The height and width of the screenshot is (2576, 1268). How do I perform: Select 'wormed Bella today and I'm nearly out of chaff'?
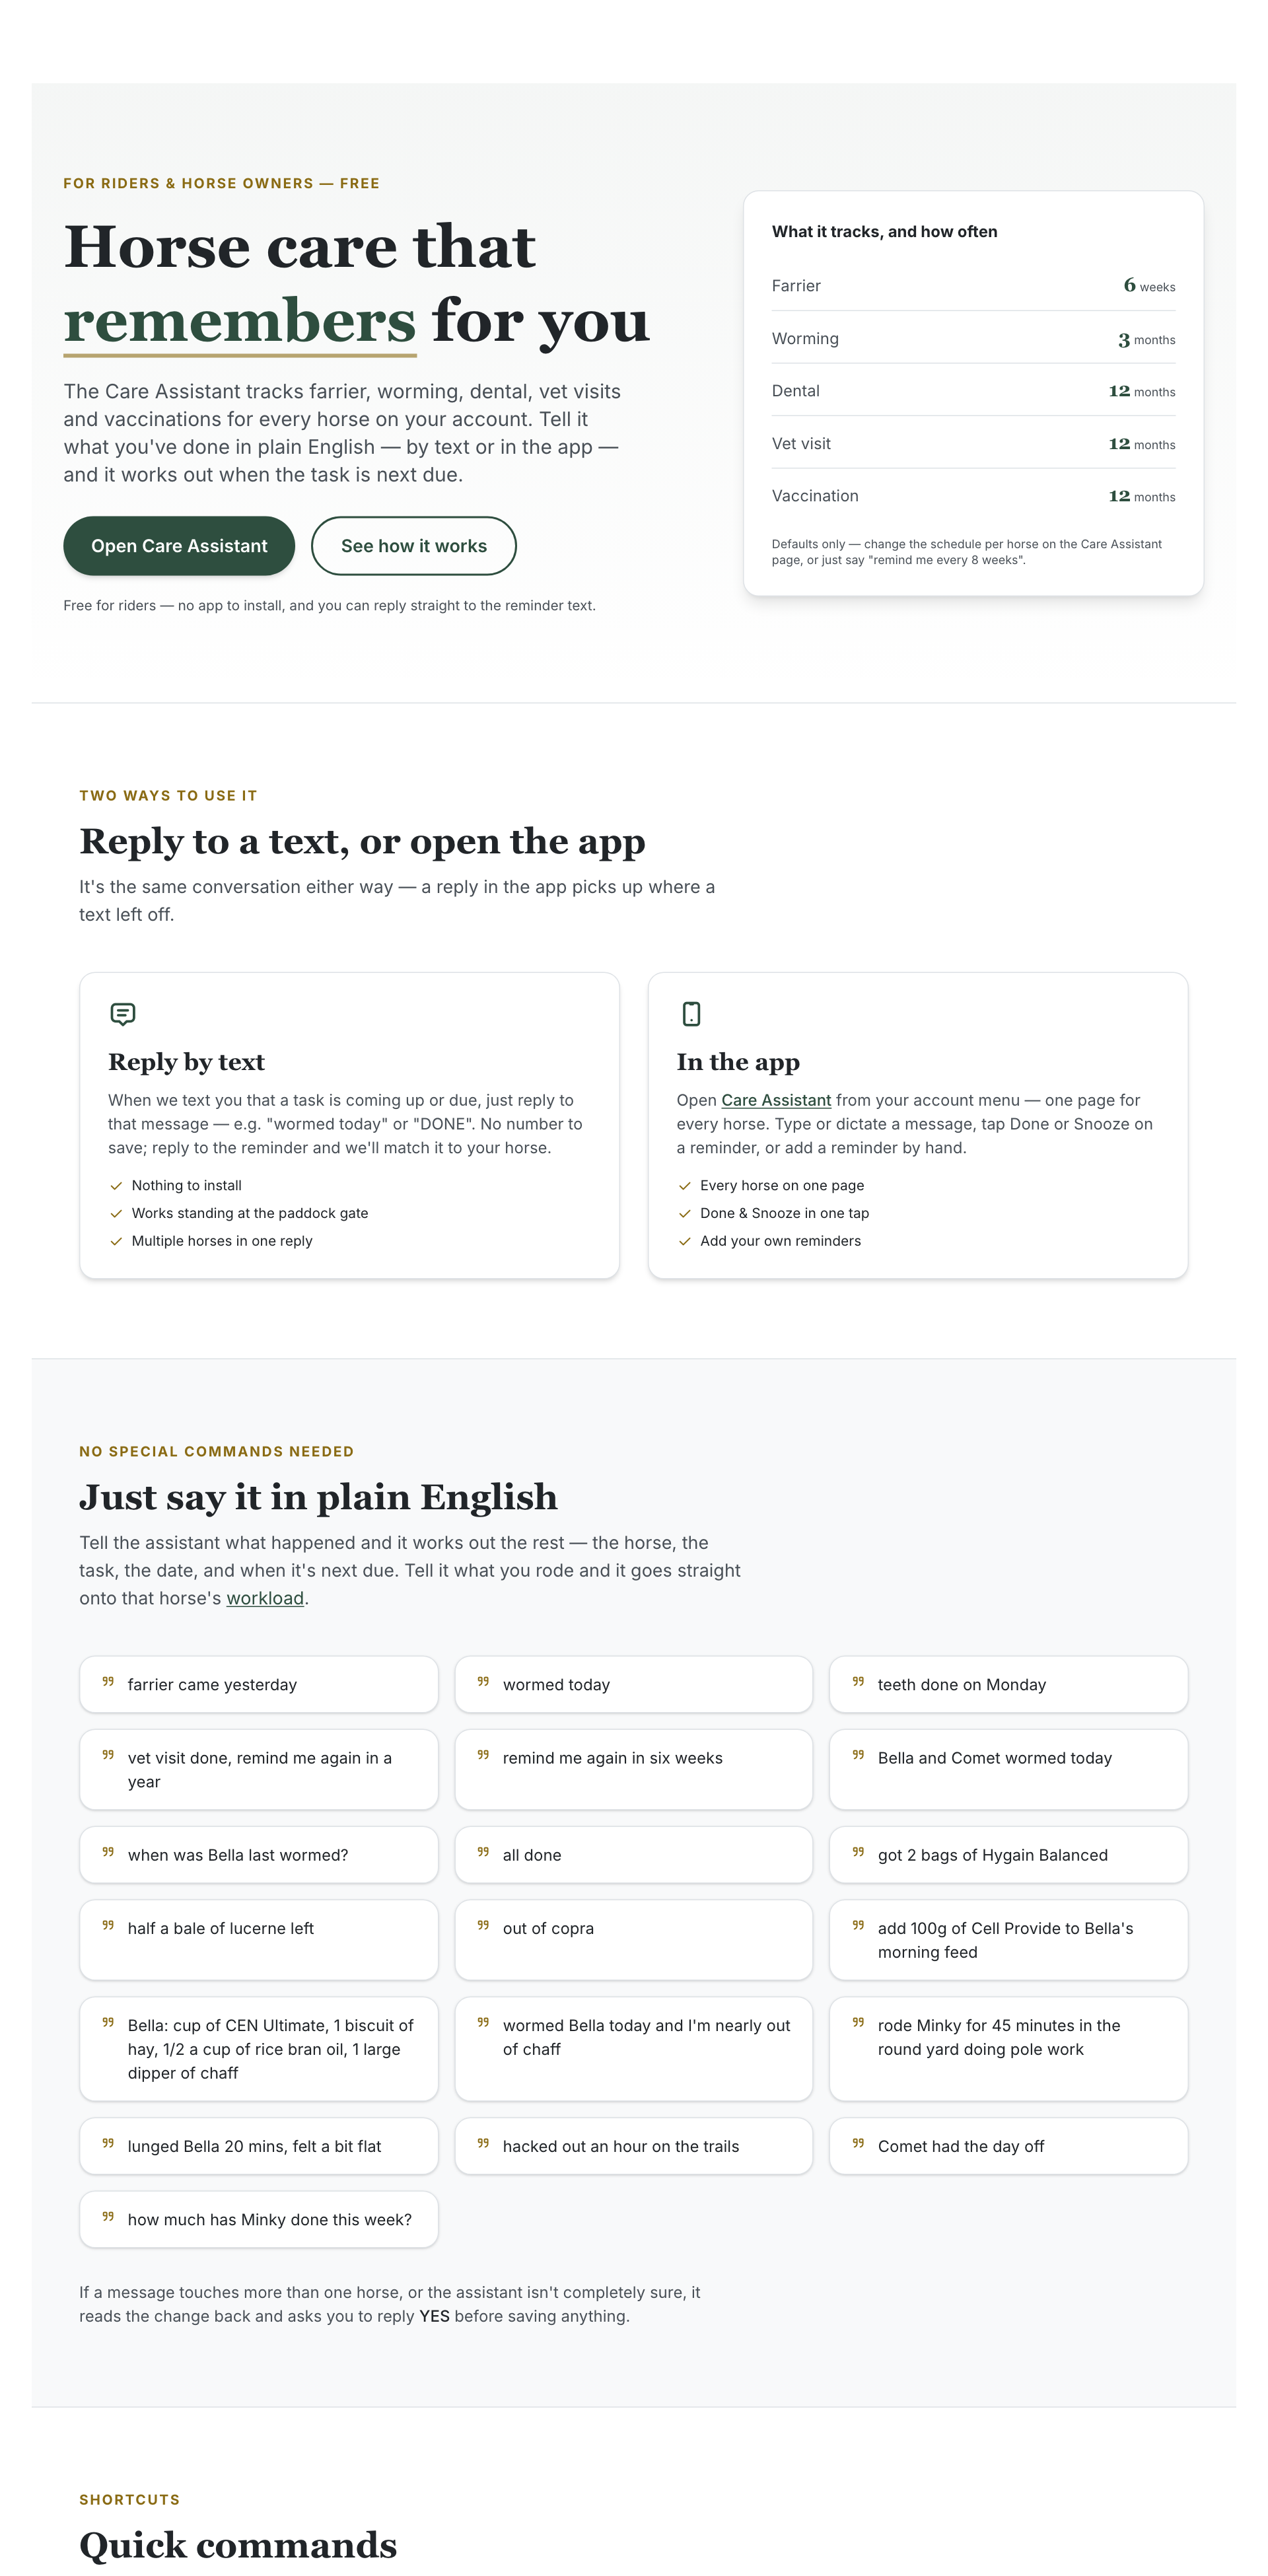coord(634,2049)
